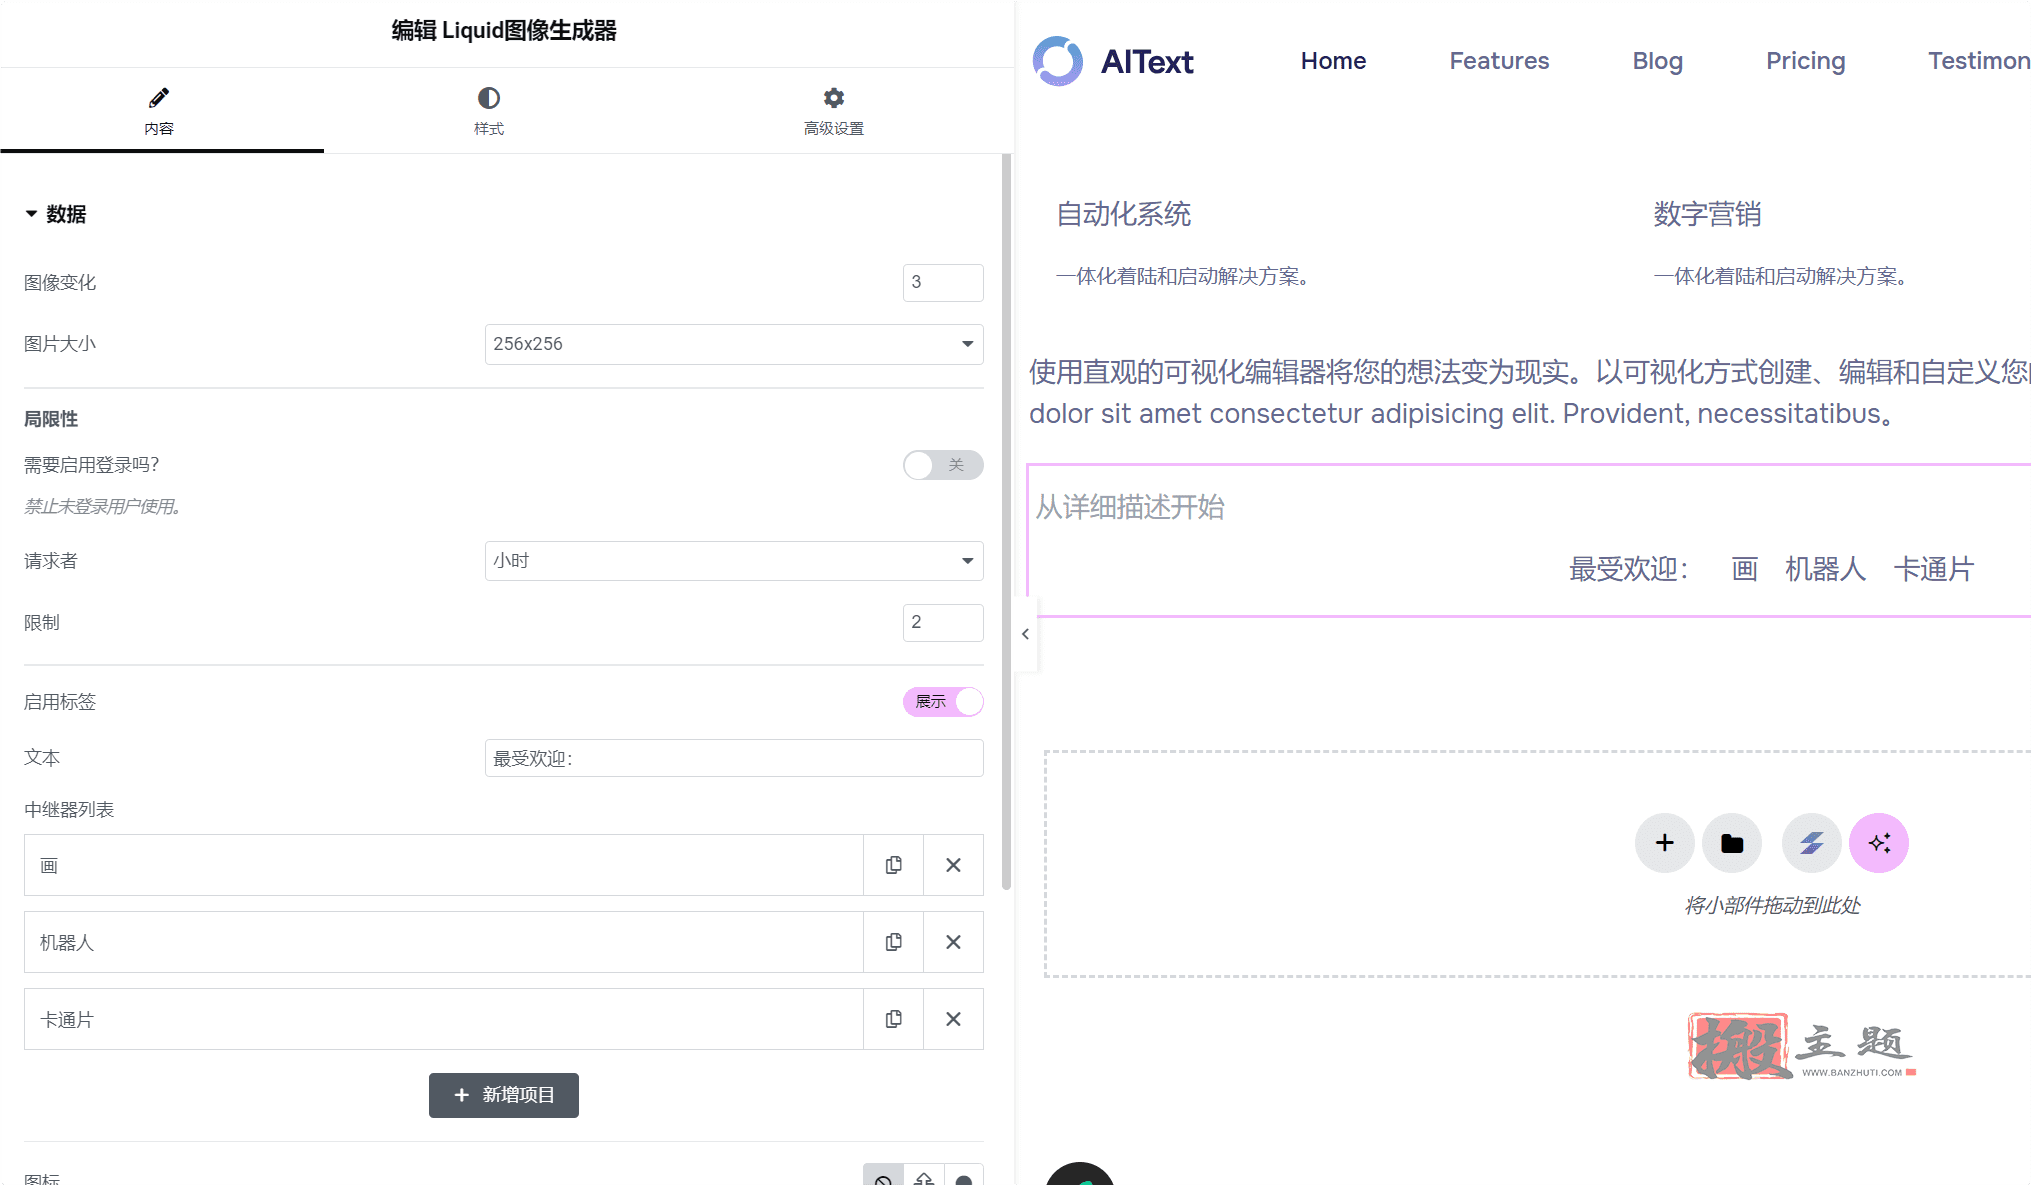This screenshot has height=1185, width=2031.
Task: Toggle the 需要启用登录吗 switch
Action: click(942, 465)
